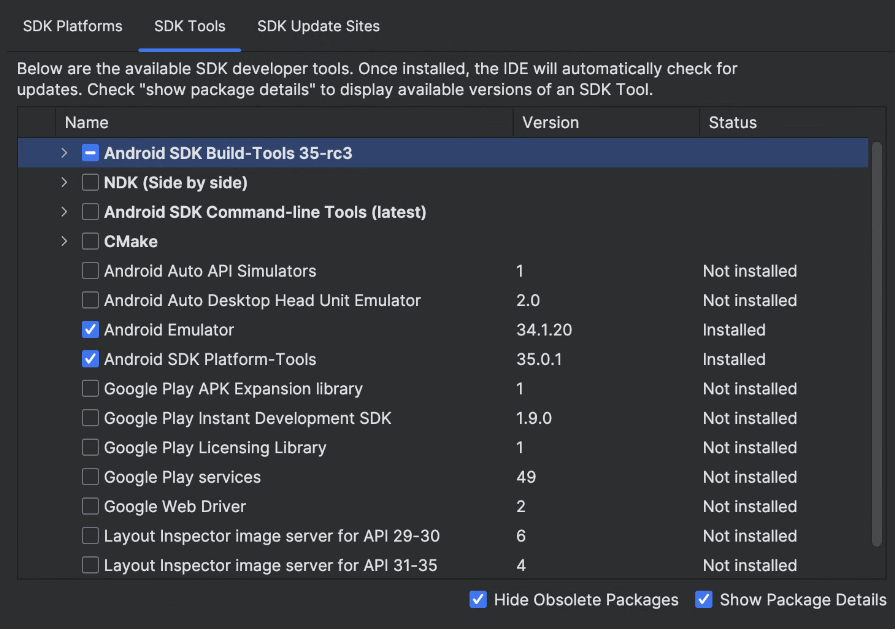This screenshot has width=895, height=629.
Task: Click the Version column header
Action: [550, 123]
